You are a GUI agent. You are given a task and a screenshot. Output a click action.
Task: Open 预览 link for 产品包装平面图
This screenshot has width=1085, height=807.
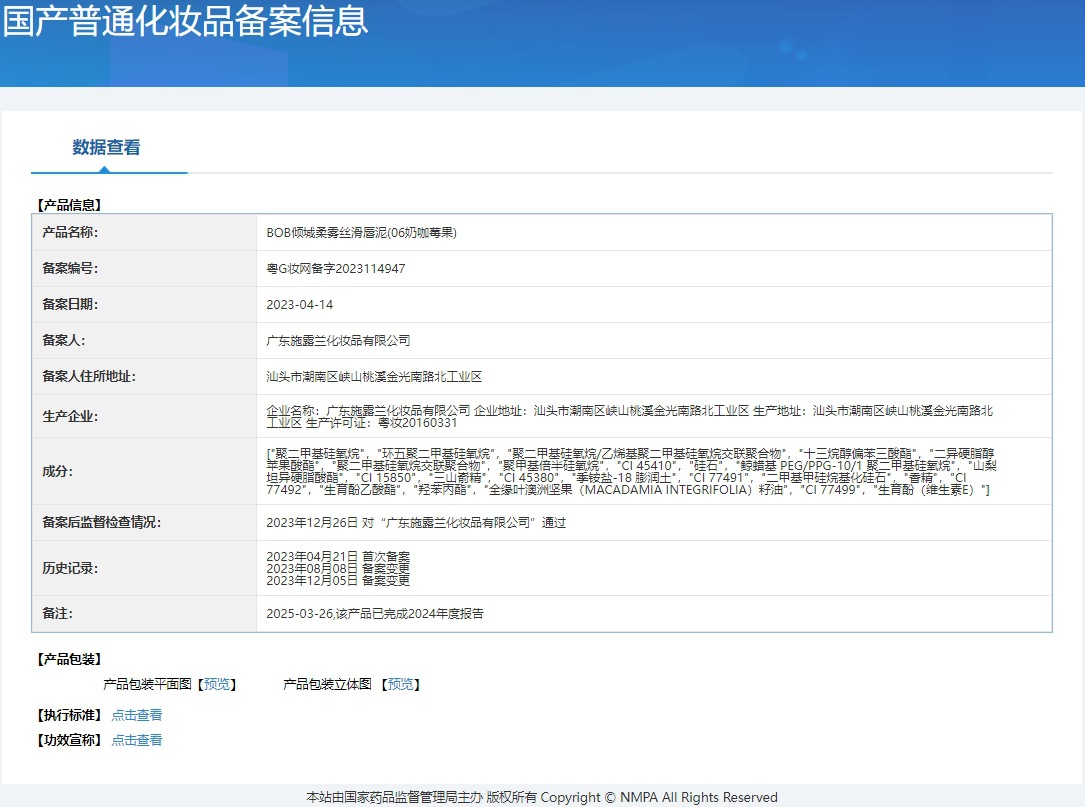coord(217,684)
